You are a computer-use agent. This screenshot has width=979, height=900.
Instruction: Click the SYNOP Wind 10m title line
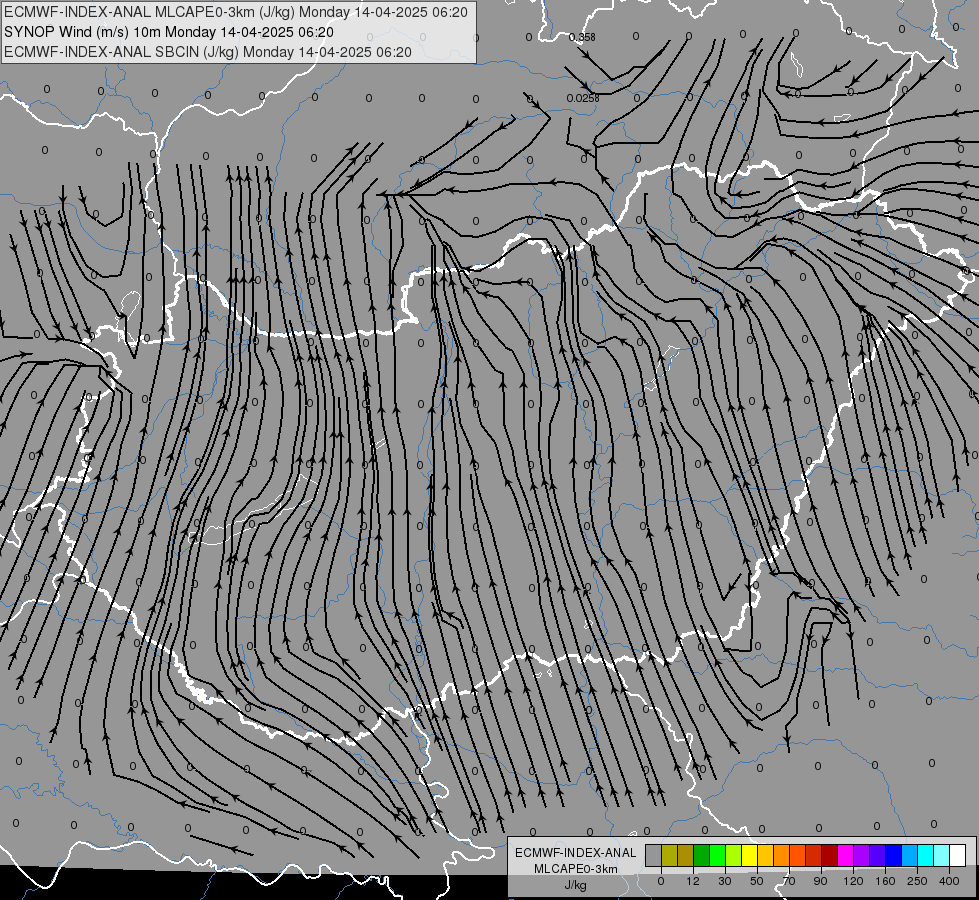(169, 32)
